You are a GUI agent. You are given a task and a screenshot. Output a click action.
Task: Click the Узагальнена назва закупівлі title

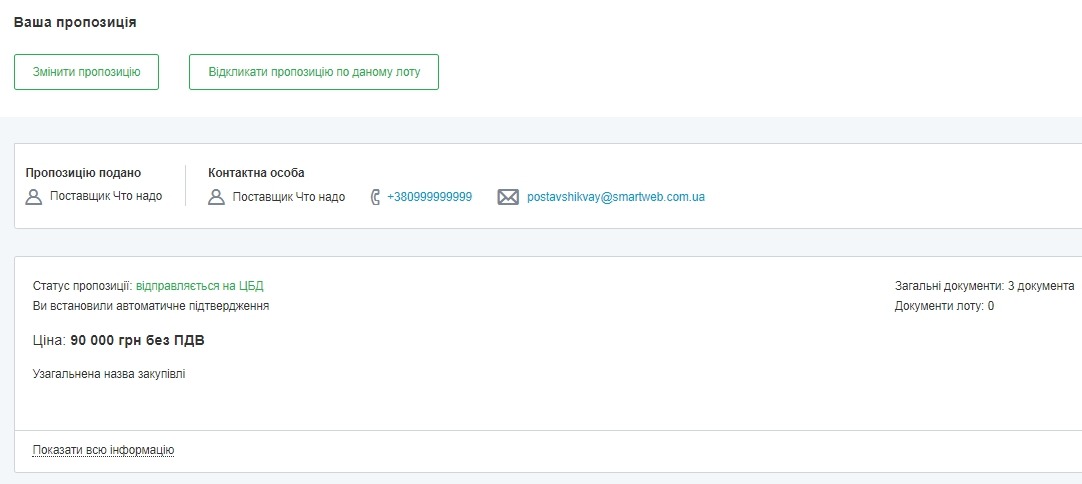click(109, 374)
